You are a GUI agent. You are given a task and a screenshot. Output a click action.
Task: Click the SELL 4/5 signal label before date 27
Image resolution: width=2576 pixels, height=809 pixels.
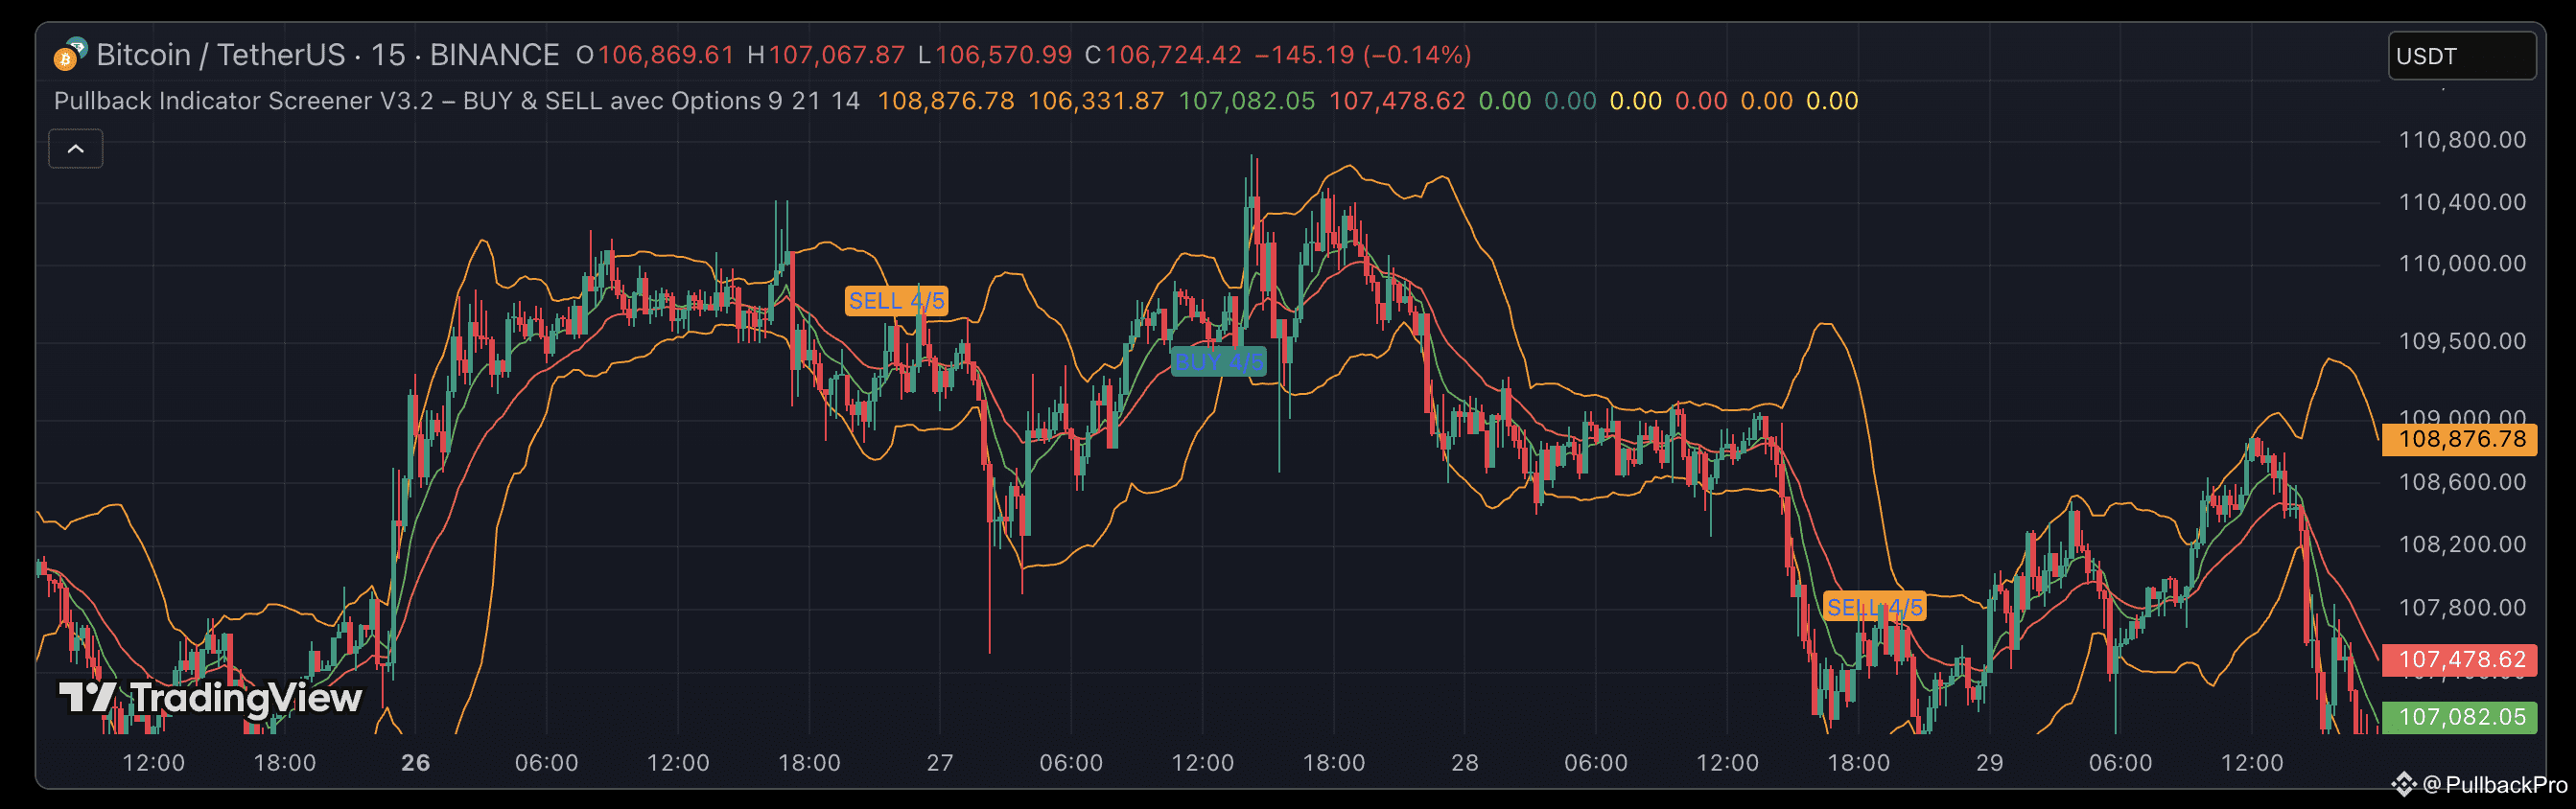[896, 301]
